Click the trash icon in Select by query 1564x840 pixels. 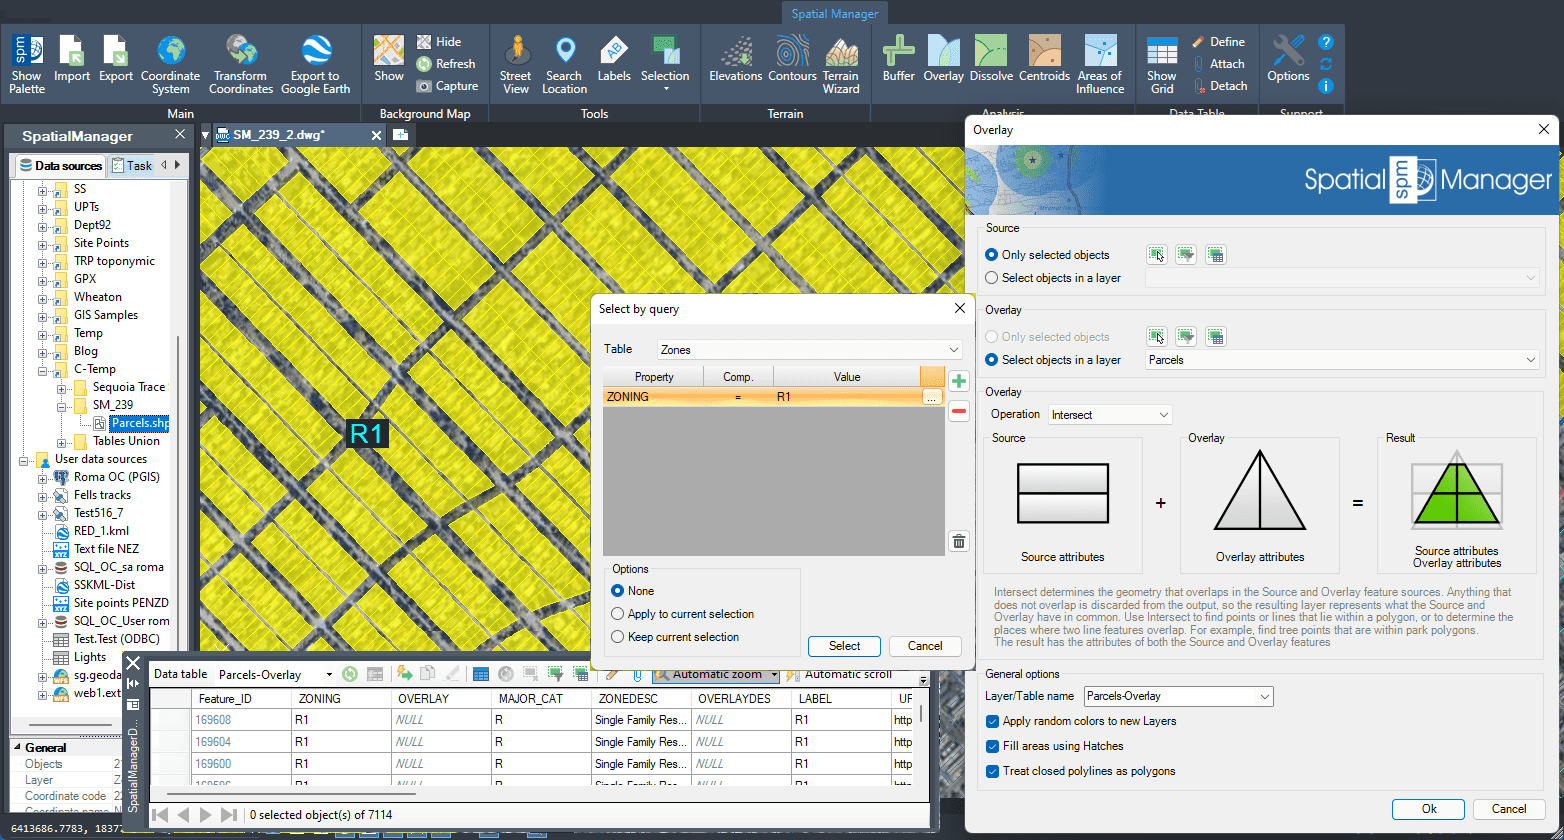[x=959, y=541]
